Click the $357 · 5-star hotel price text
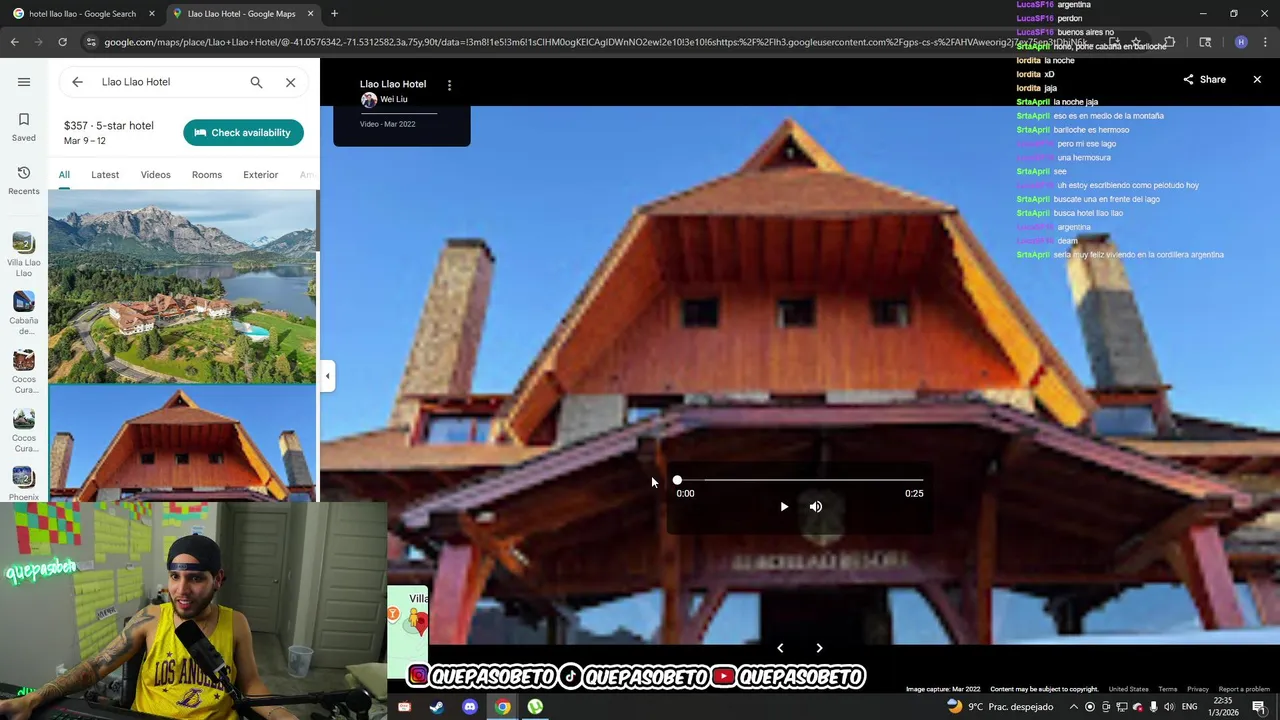Image resolution: width=1280 pixels, height=720 pixels. [x=109, y=126]
